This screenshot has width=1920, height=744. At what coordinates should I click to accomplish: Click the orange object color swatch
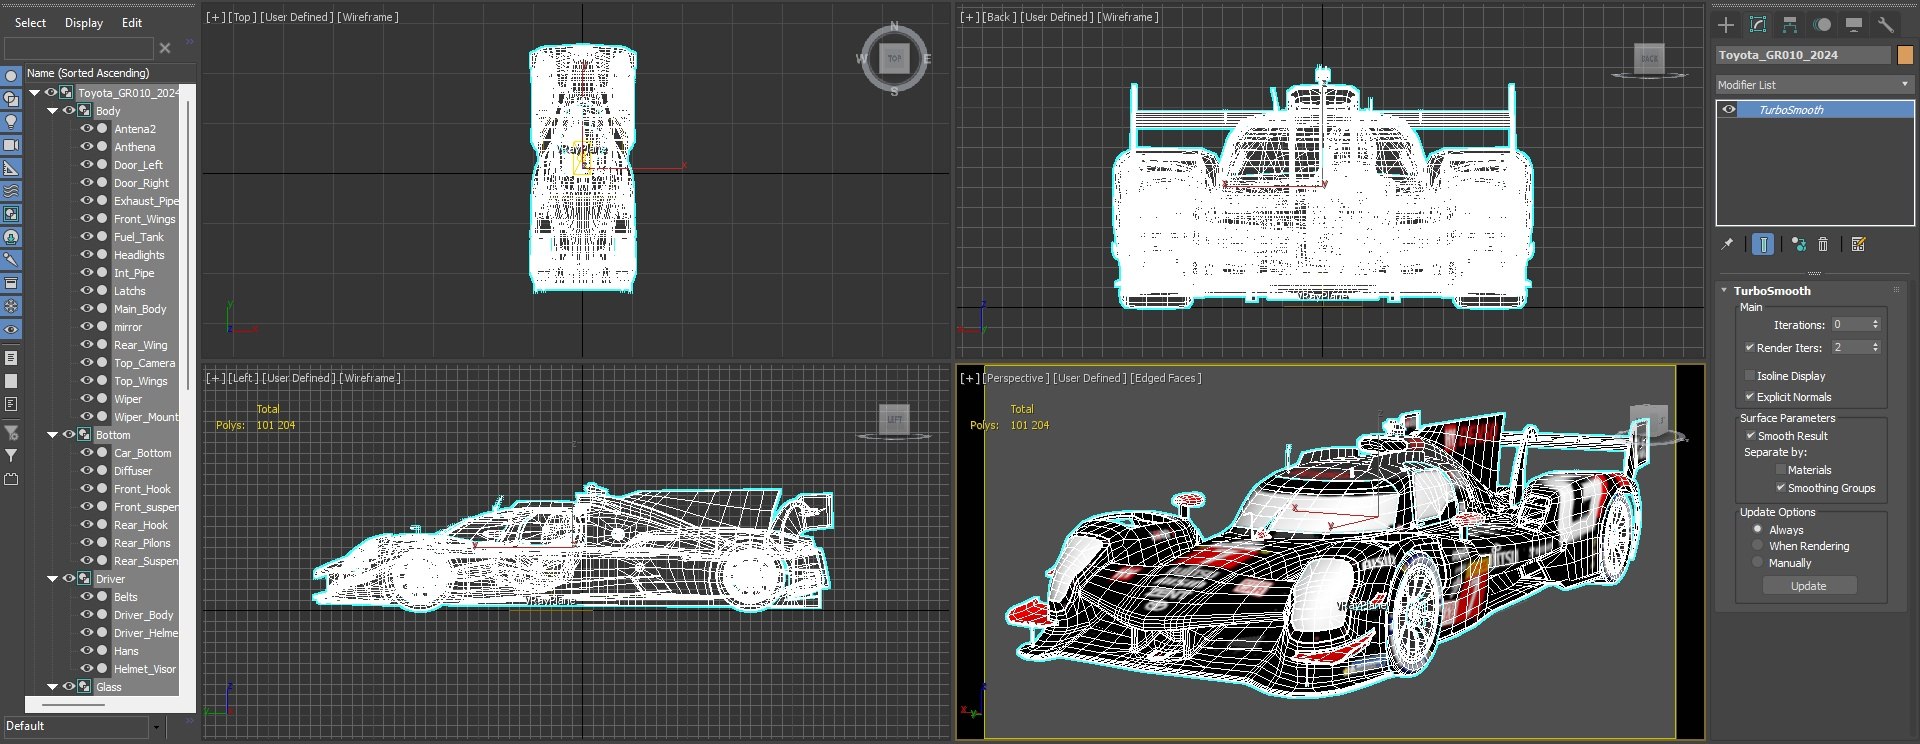point(1905,55)
